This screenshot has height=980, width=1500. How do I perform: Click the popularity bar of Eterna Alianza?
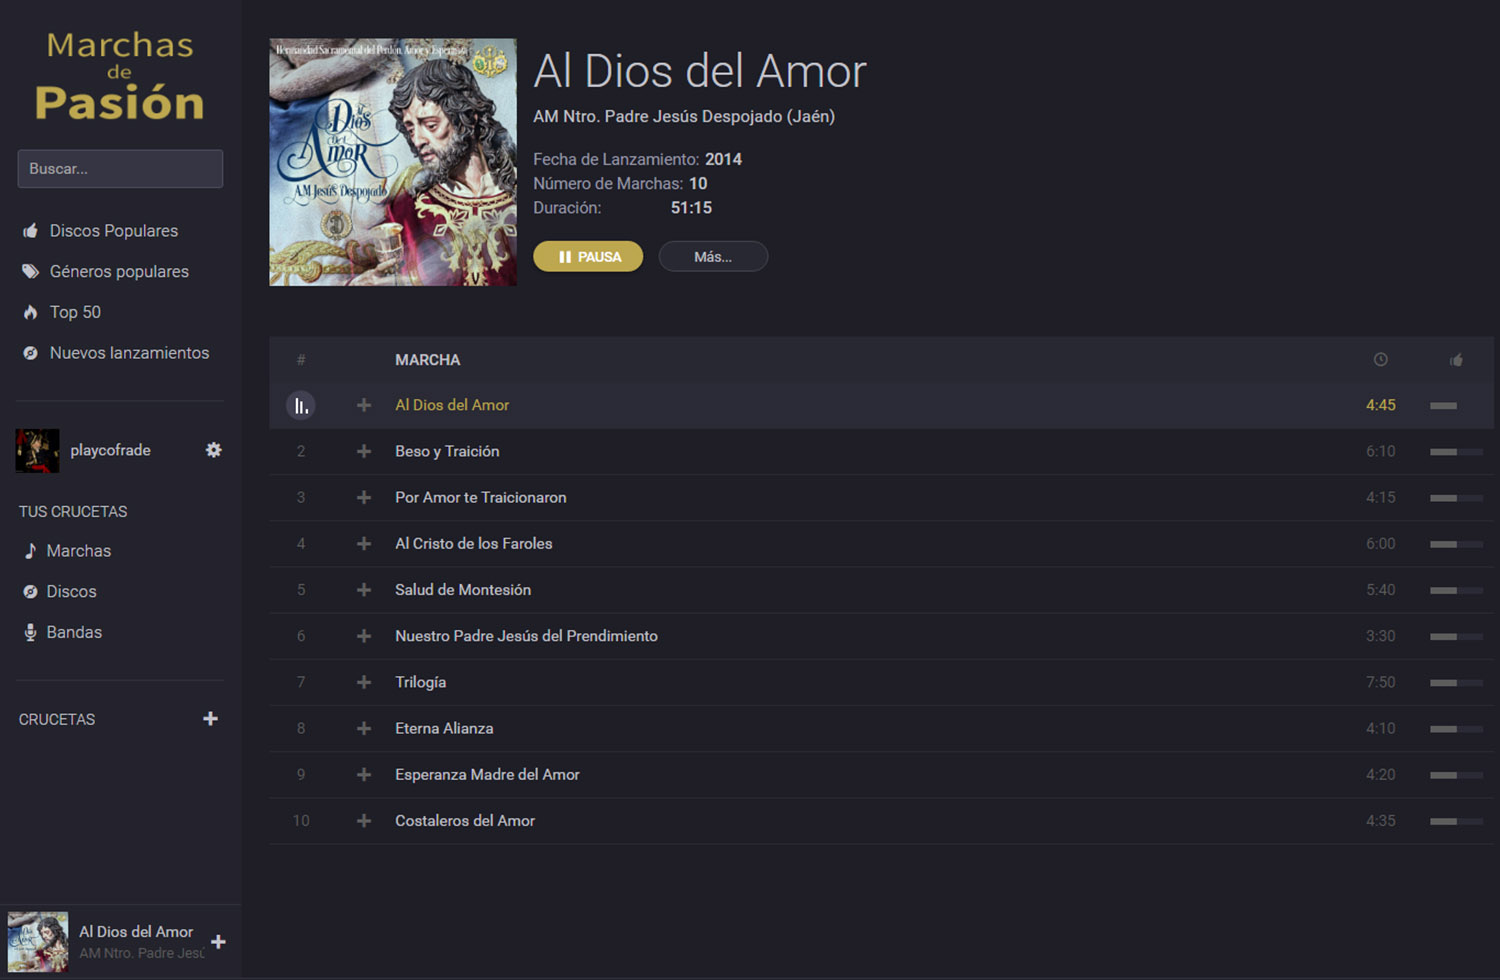tap(1456, 729)
